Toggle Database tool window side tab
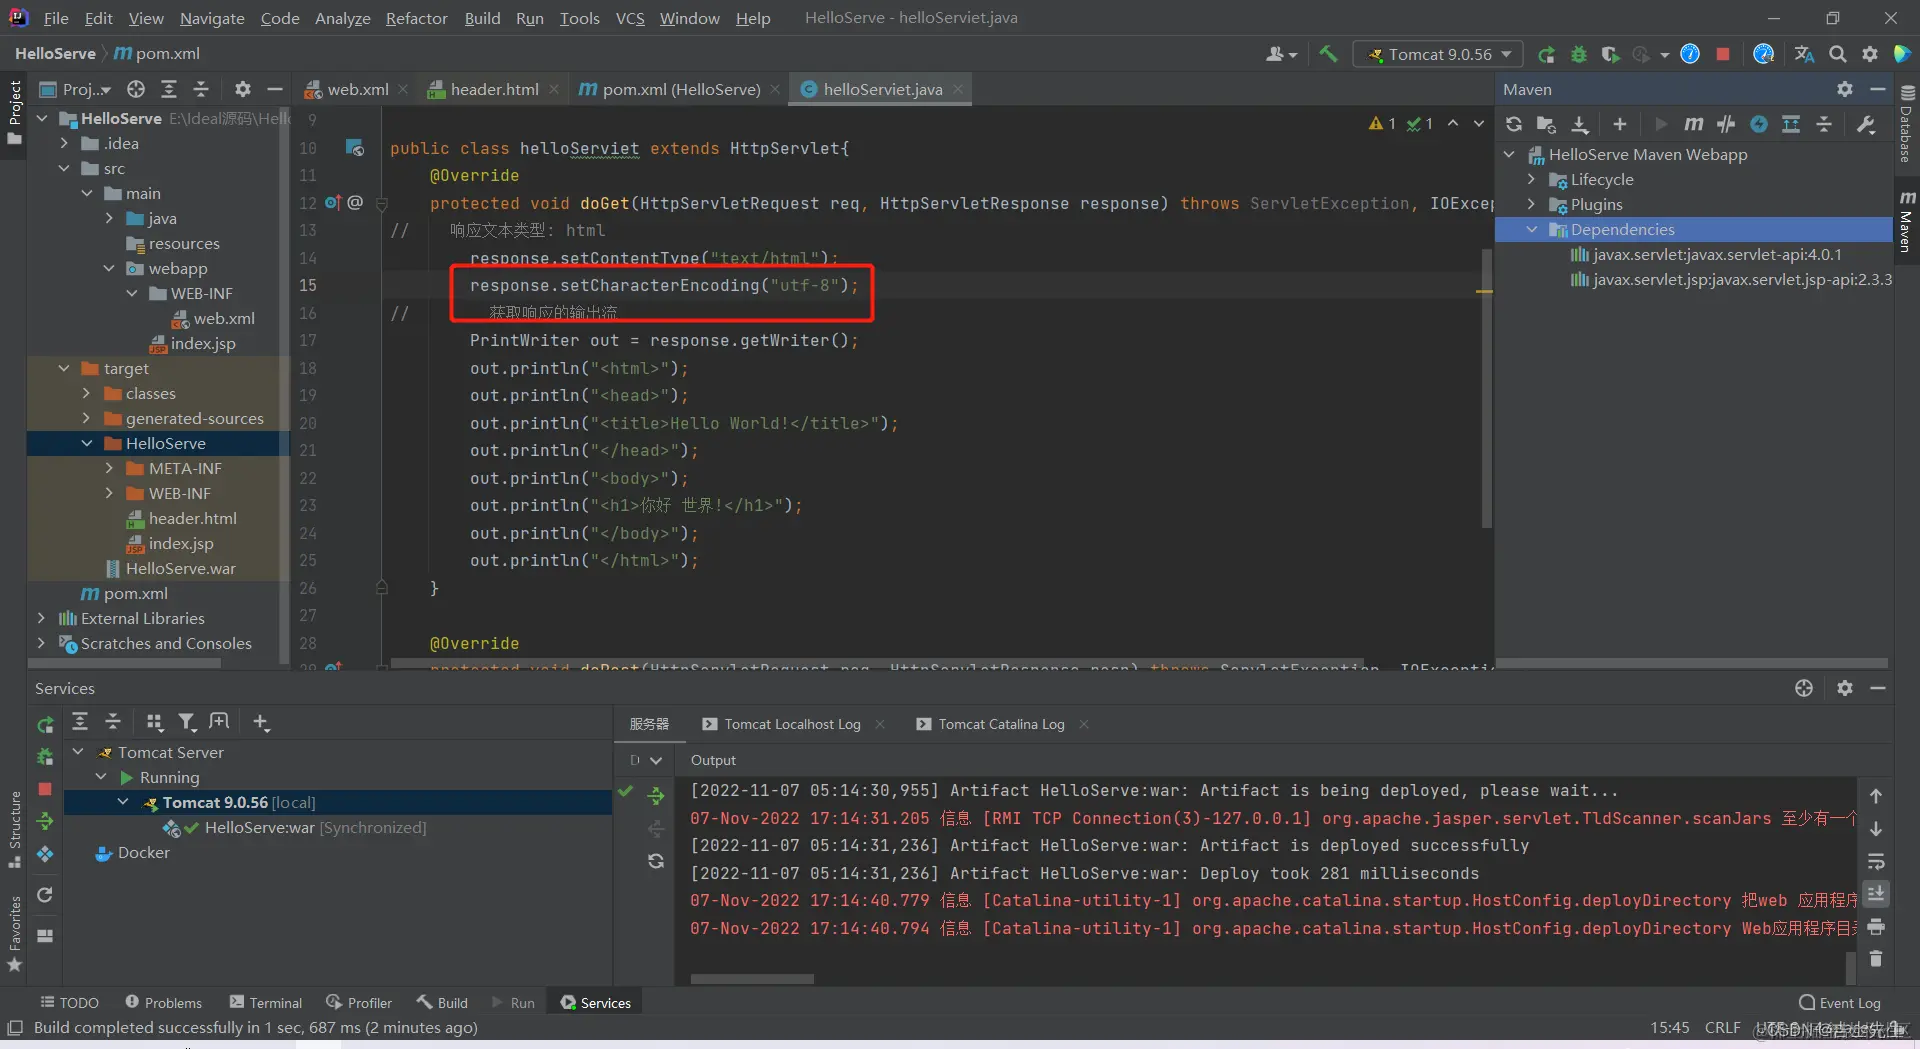Image resolution: width=1920 pixels, height=1049 pixels. click(1906, 125)
